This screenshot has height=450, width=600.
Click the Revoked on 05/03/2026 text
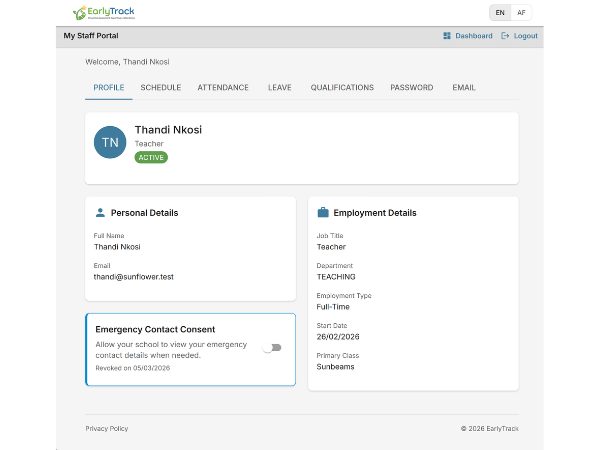point(133,368)
